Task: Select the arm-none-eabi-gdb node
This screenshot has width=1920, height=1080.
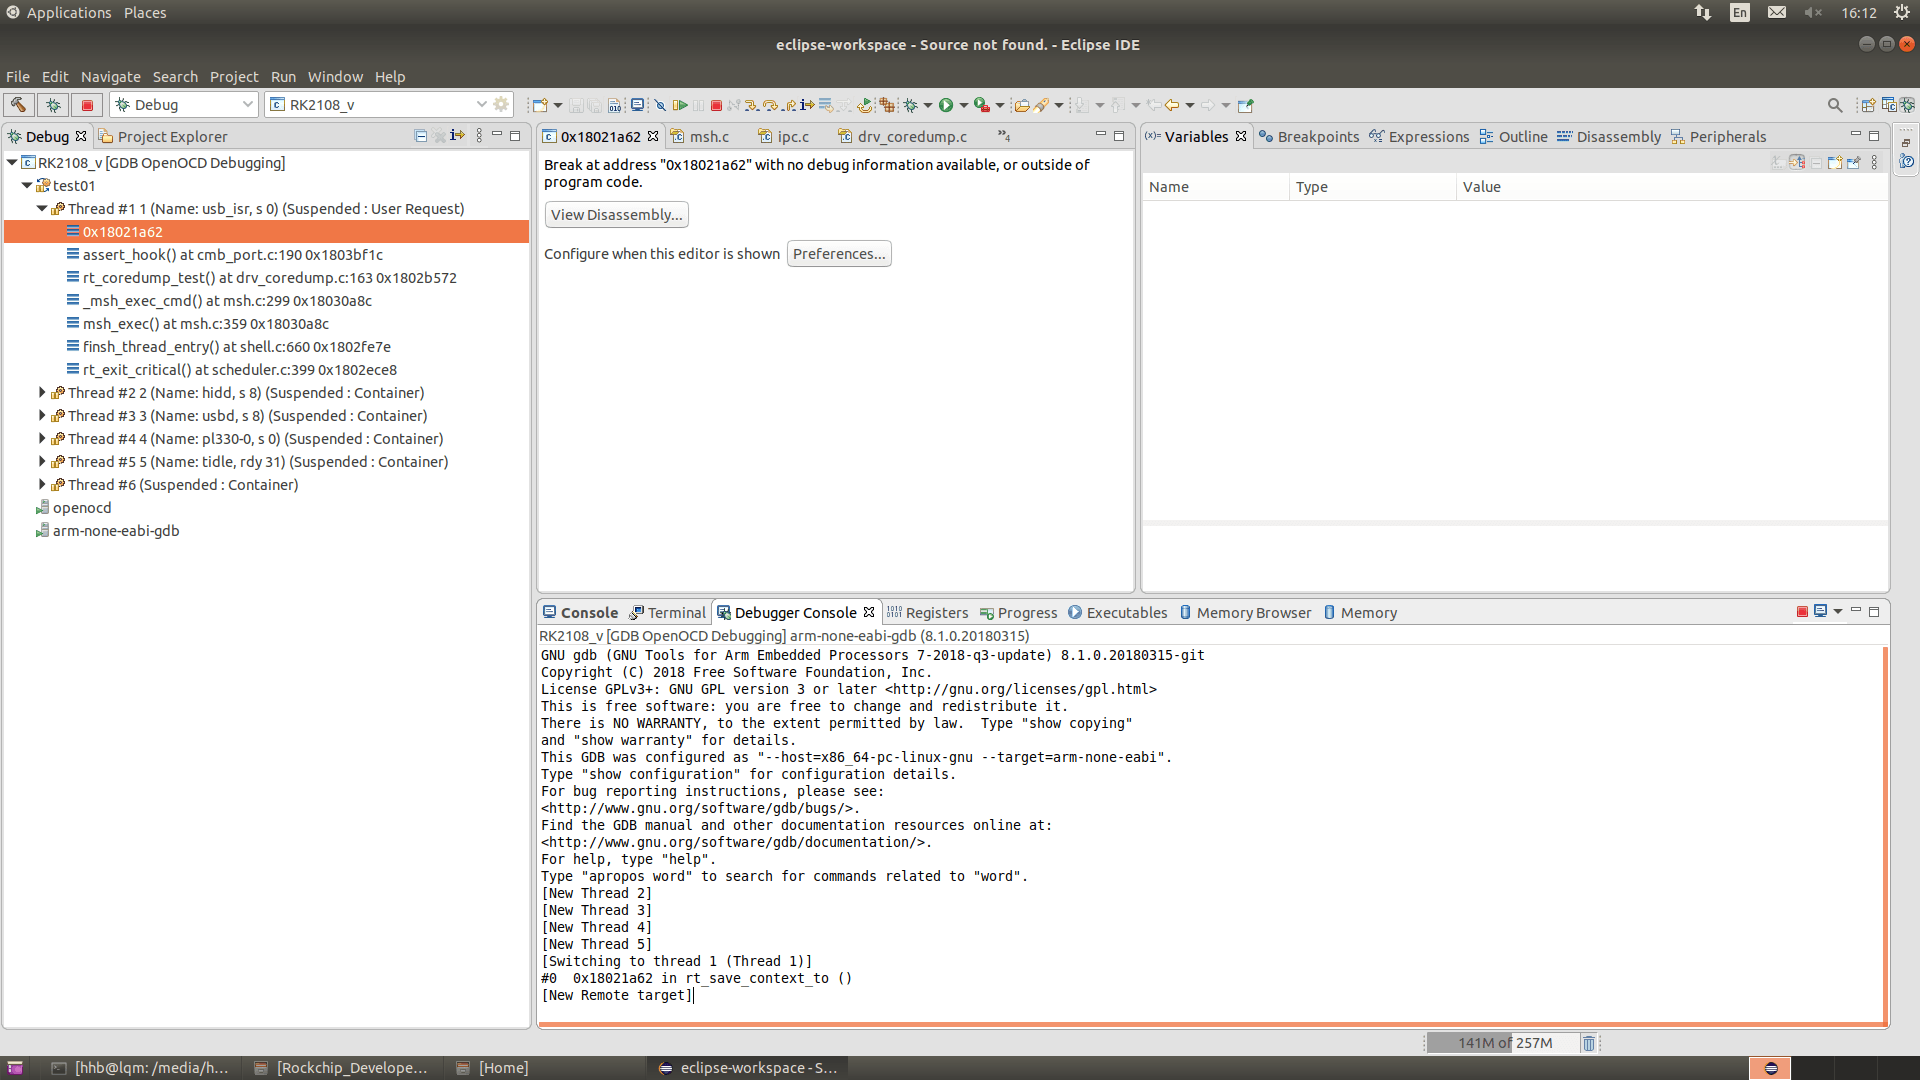Action: point(107,530)
